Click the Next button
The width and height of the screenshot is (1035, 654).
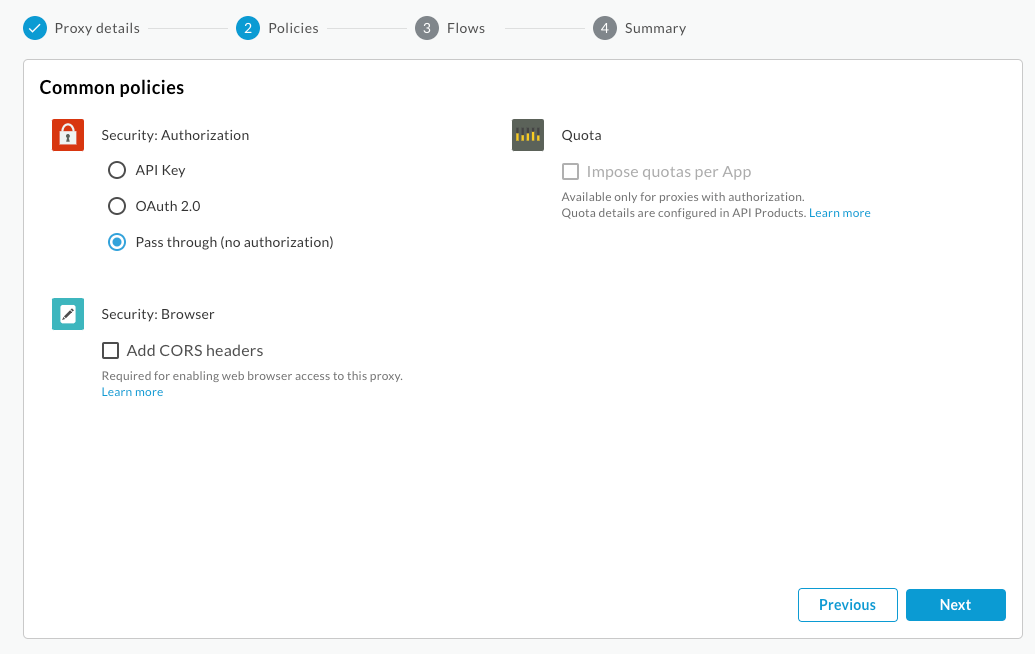955,605
